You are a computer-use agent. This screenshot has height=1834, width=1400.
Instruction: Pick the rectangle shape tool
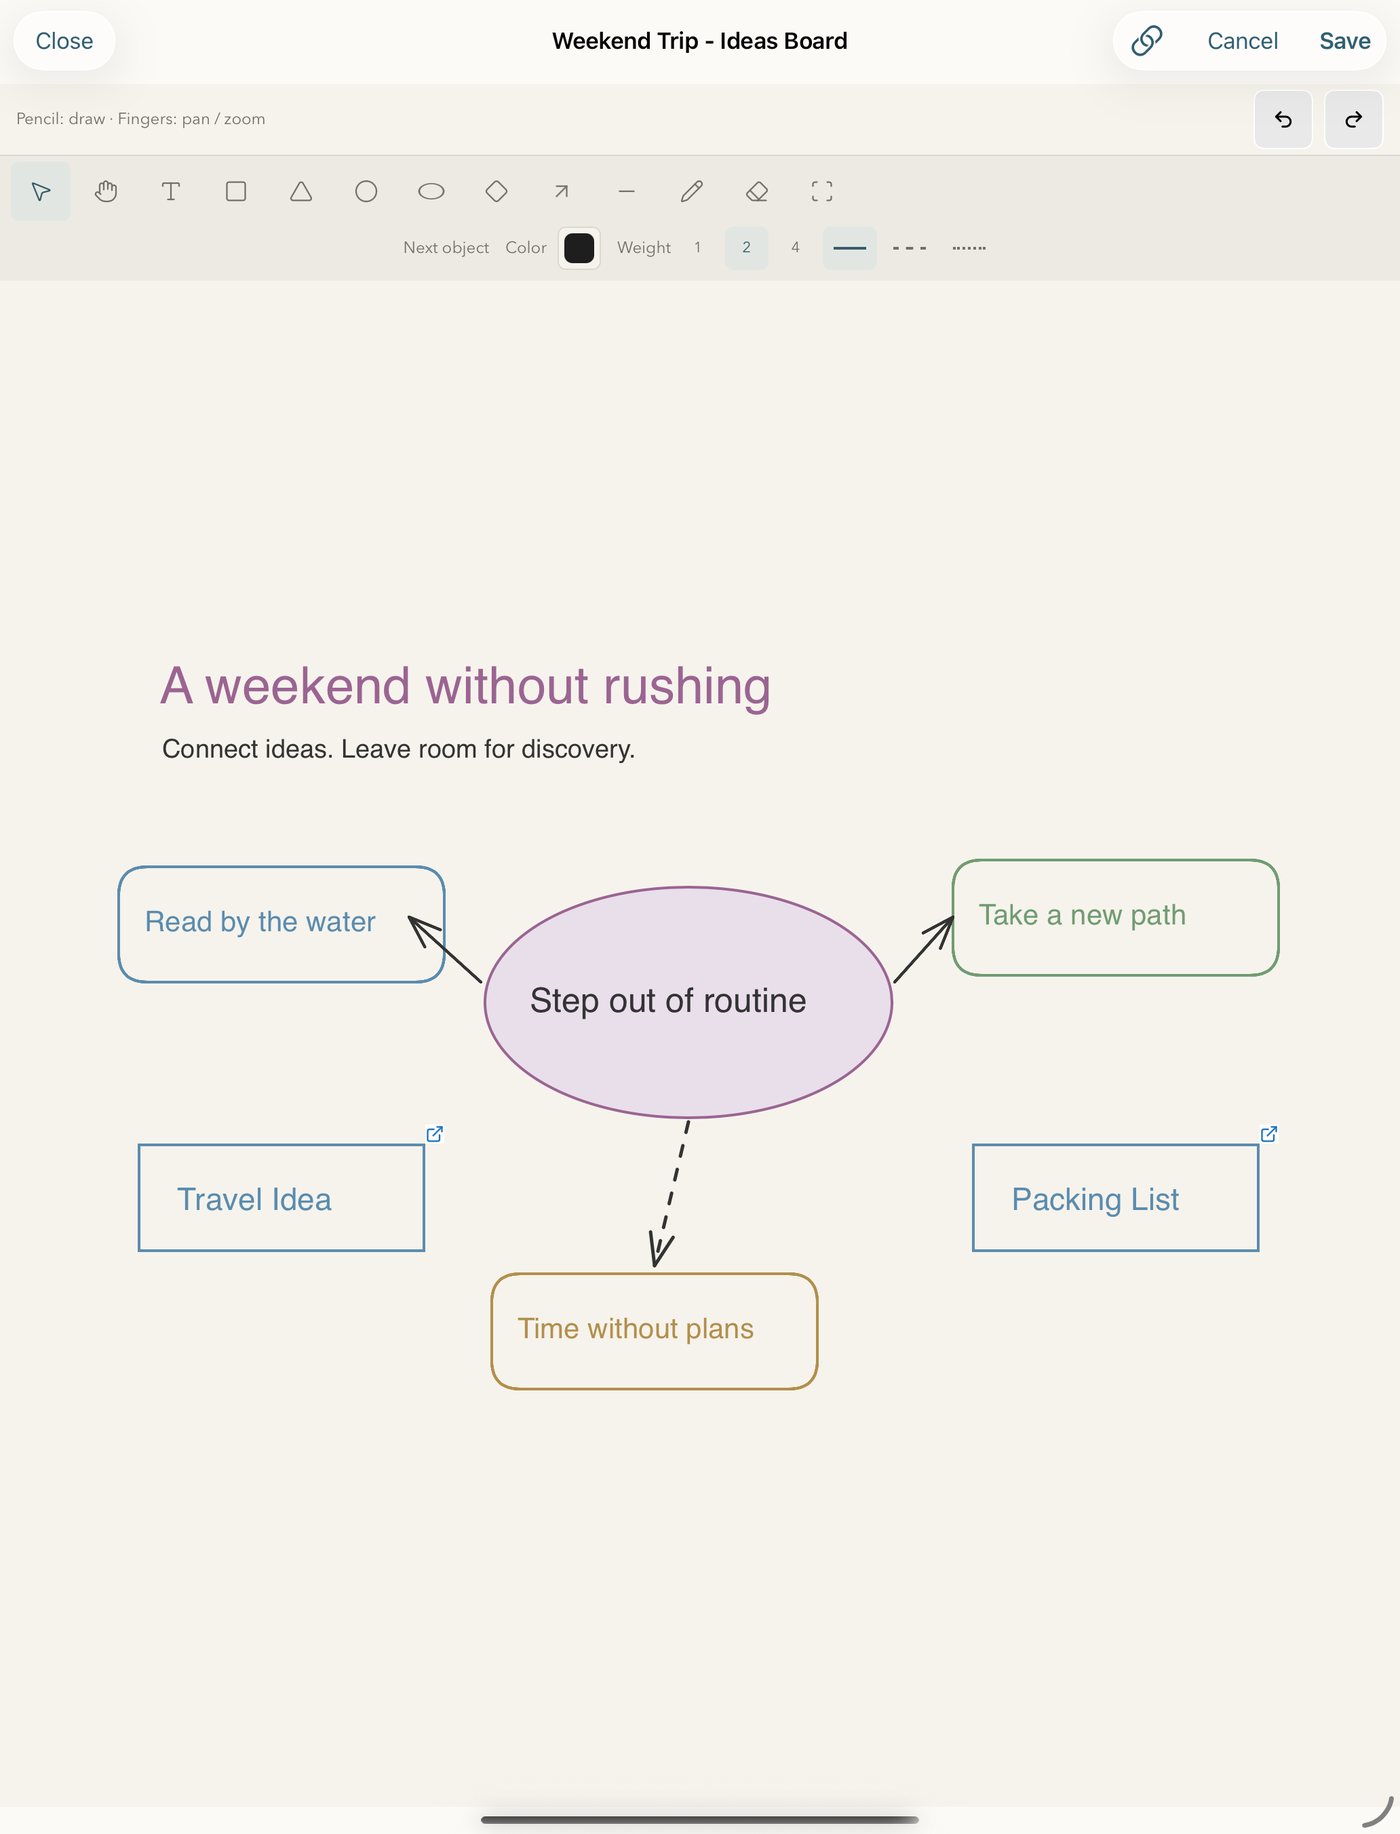pyautogui.click(x=236, y=191)
